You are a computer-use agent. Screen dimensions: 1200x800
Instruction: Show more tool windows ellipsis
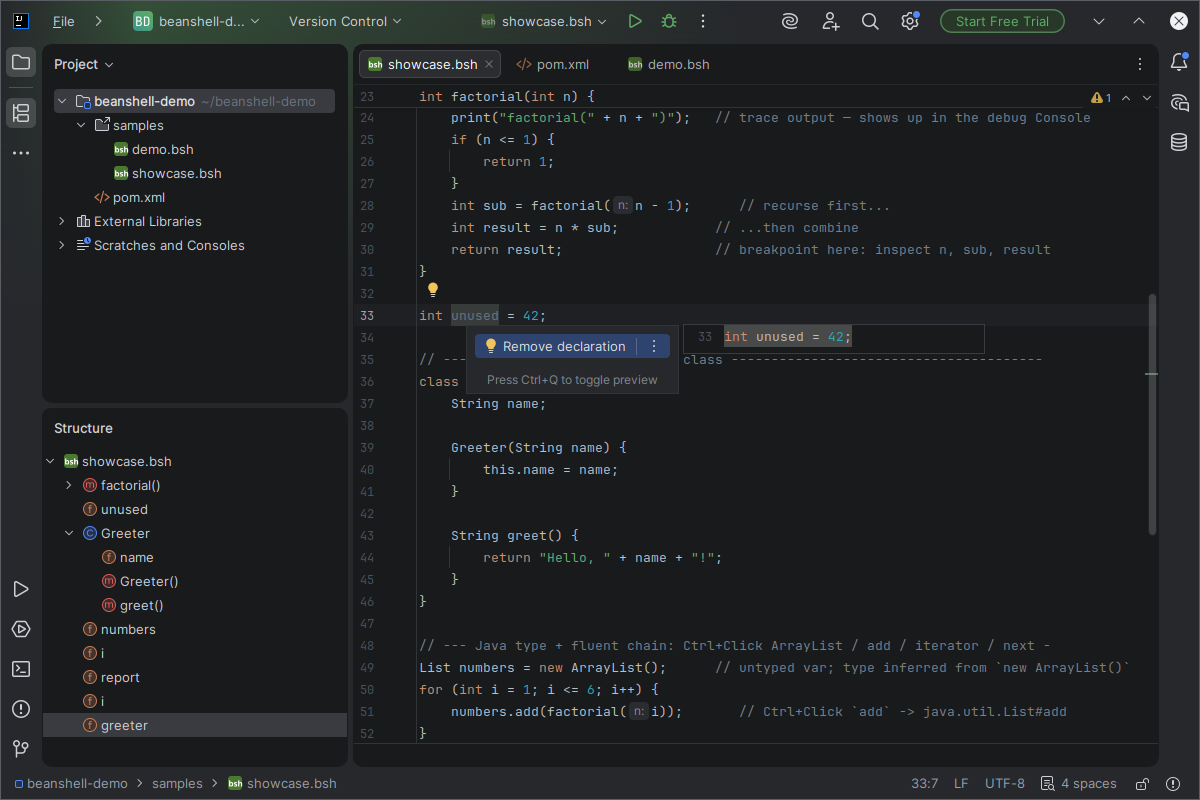[x=20, y=153]
